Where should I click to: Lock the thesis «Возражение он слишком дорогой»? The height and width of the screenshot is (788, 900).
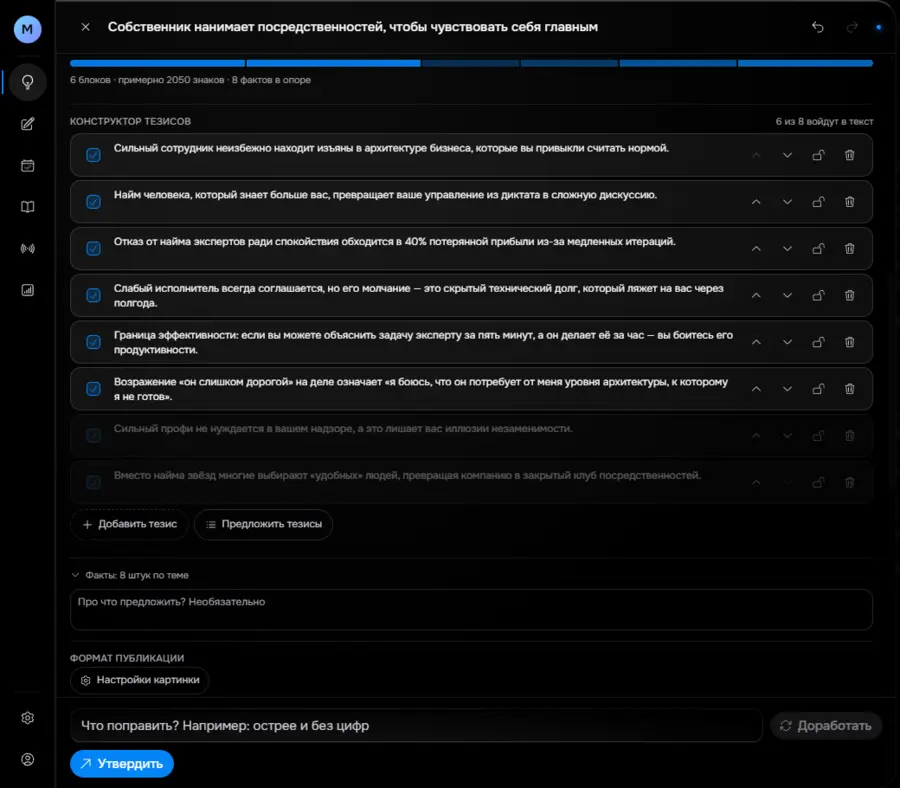(x=818, y=389)
